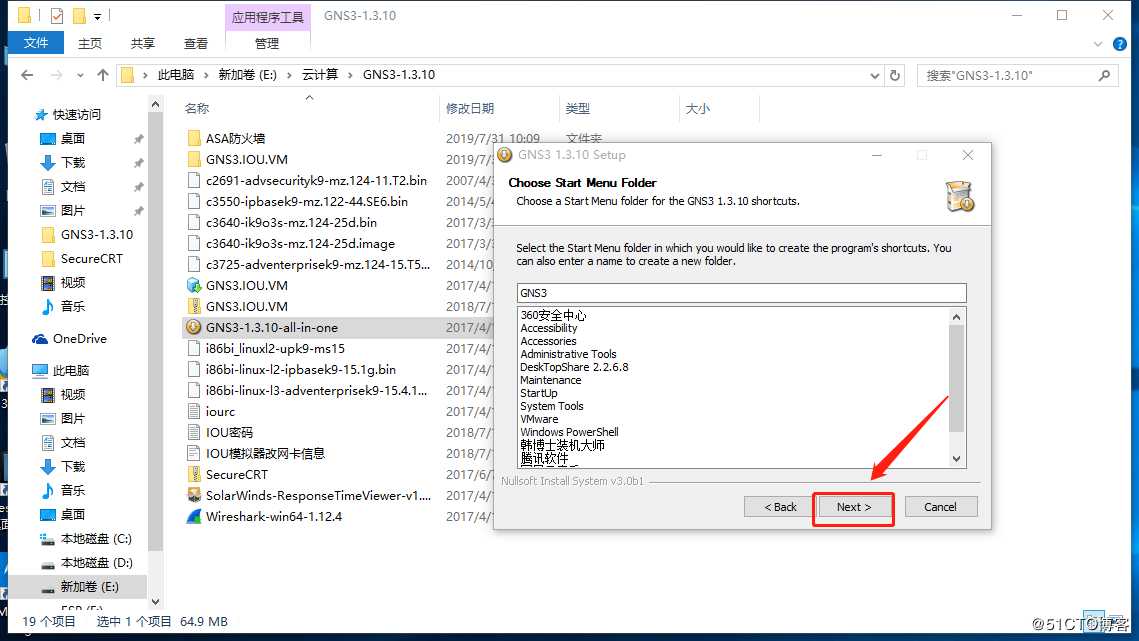Sort files by 大小 column
1139x641 pixels.
point(697,108)
